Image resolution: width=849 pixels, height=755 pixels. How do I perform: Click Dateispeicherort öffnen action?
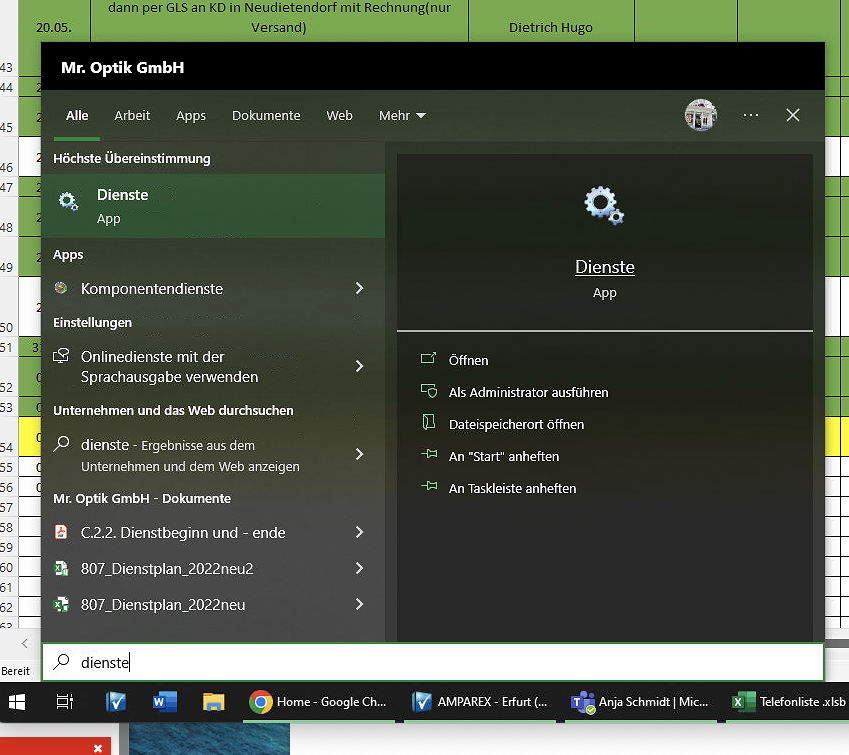click(x=516, y=424)
